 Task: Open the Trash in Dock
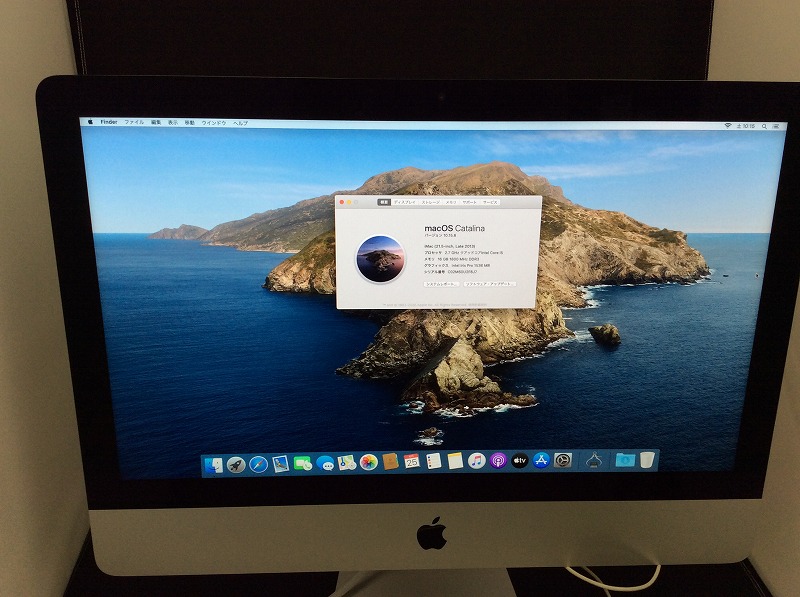(647, 460)
